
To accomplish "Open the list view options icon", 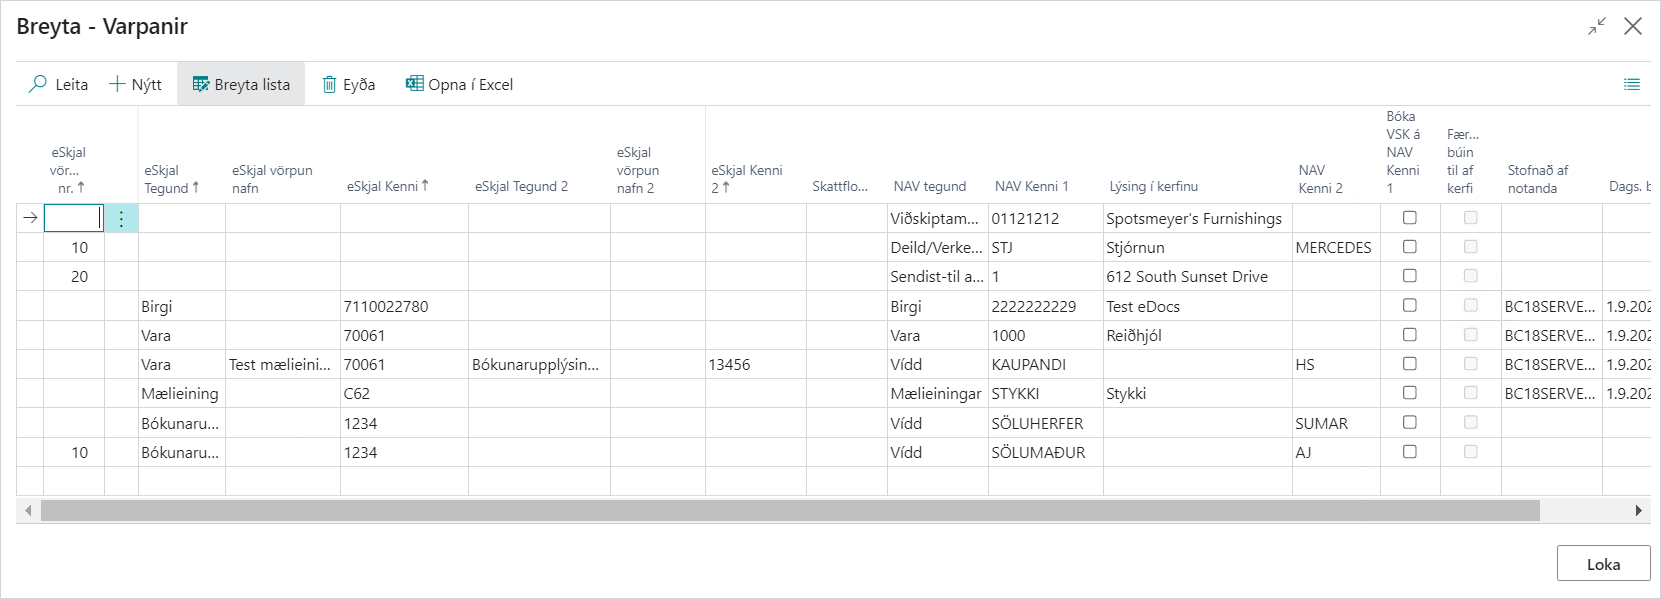I will pyautogui.click(x=1632, y=84).
